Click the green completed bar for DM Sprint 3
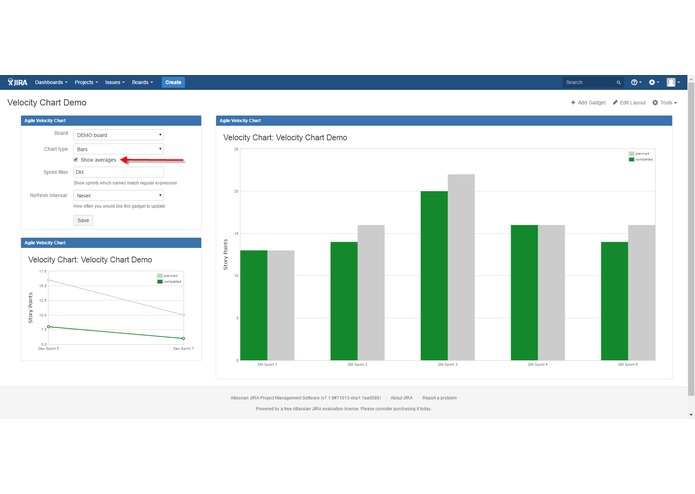695x494 pixels. click(434, 276)
